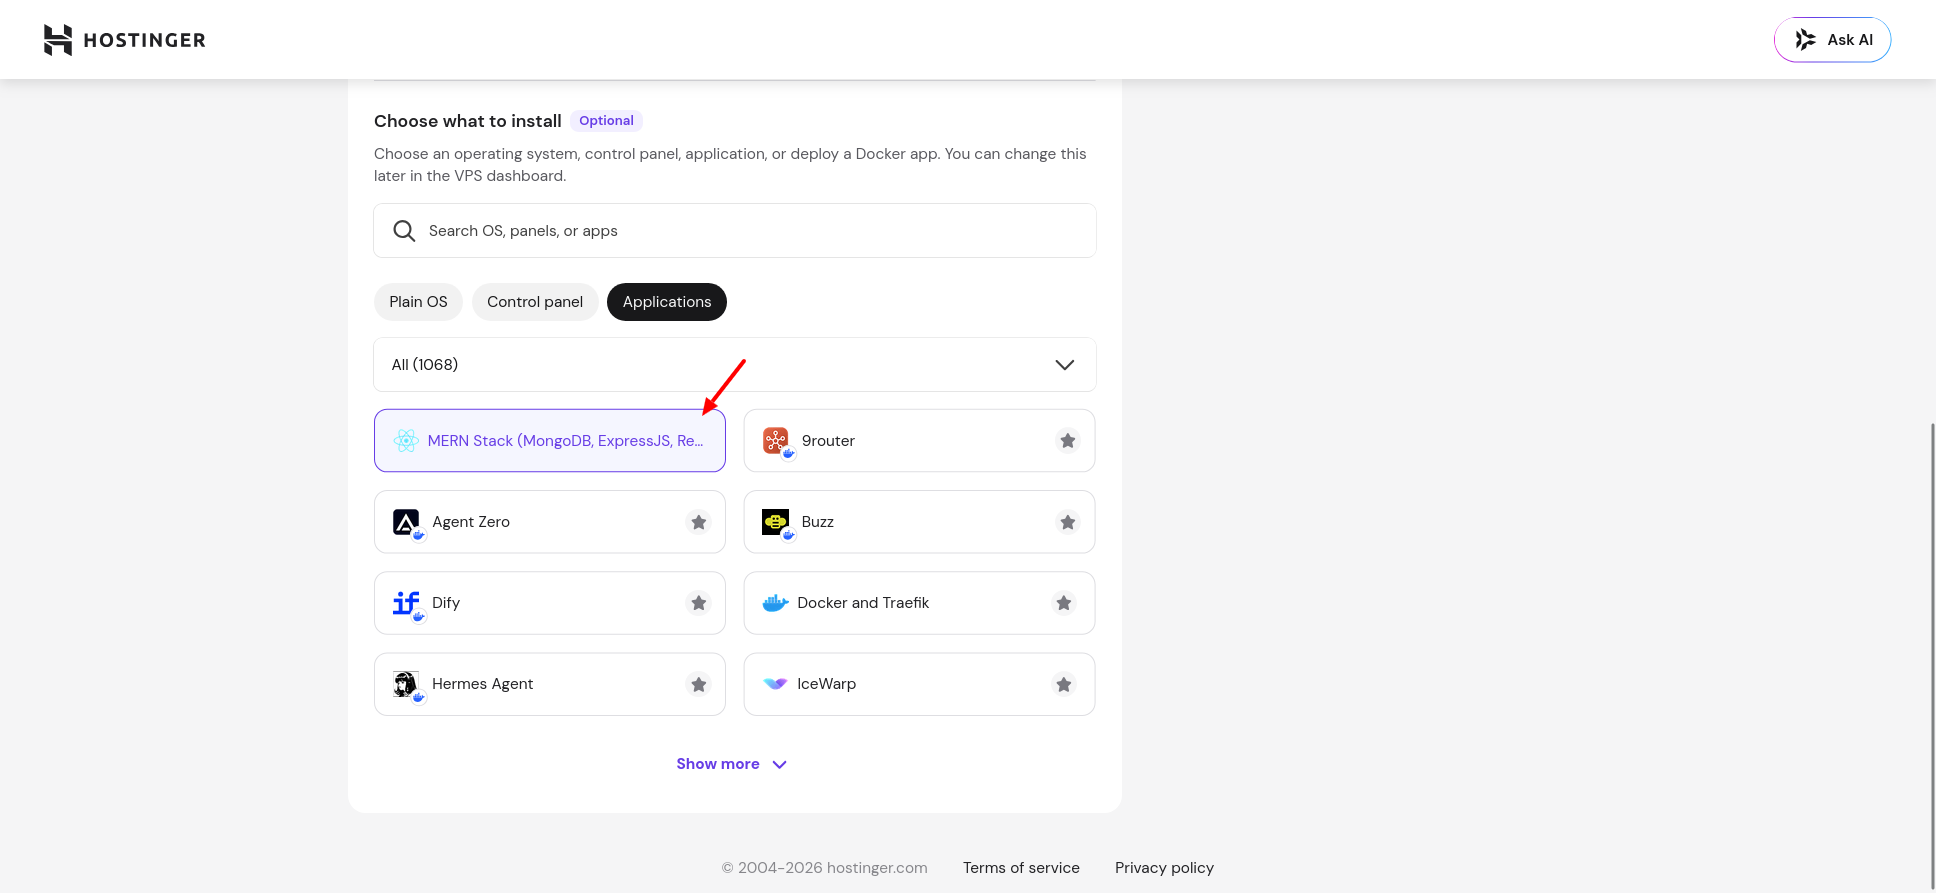Select the IceWarp application
Screen dimensions: 1936x894
[x=919, y=684]
